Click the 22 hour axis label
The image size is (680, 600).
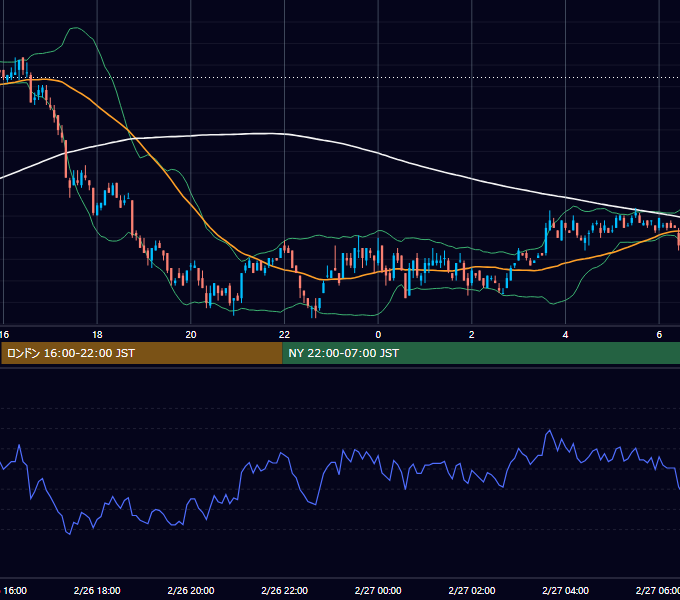284,335
